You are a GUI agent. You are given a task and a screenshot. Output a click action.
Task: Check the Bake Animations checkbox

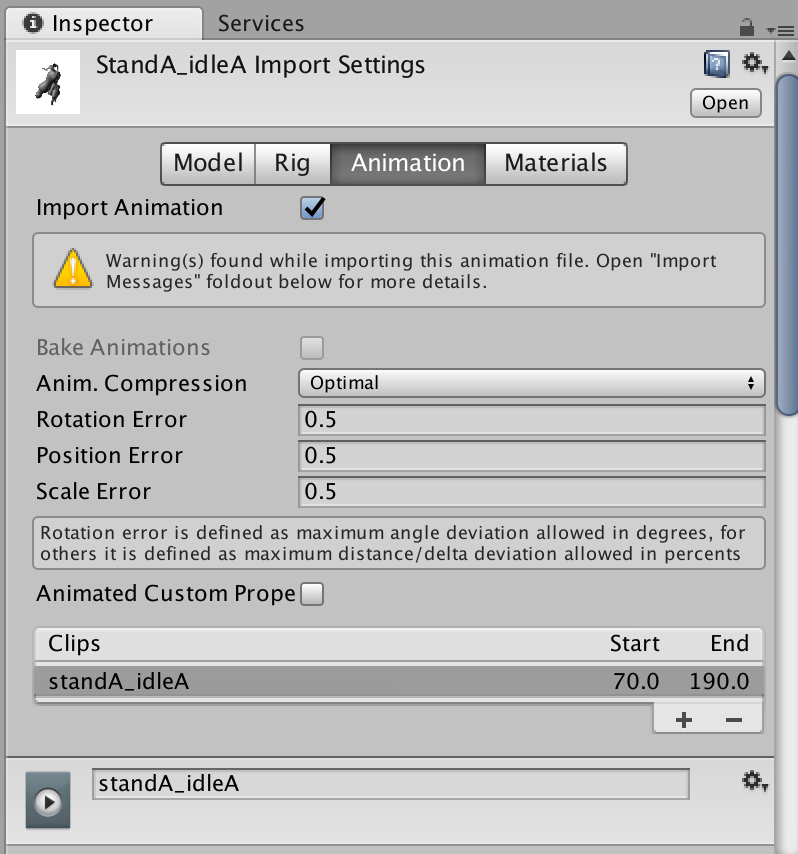point(310,347)
